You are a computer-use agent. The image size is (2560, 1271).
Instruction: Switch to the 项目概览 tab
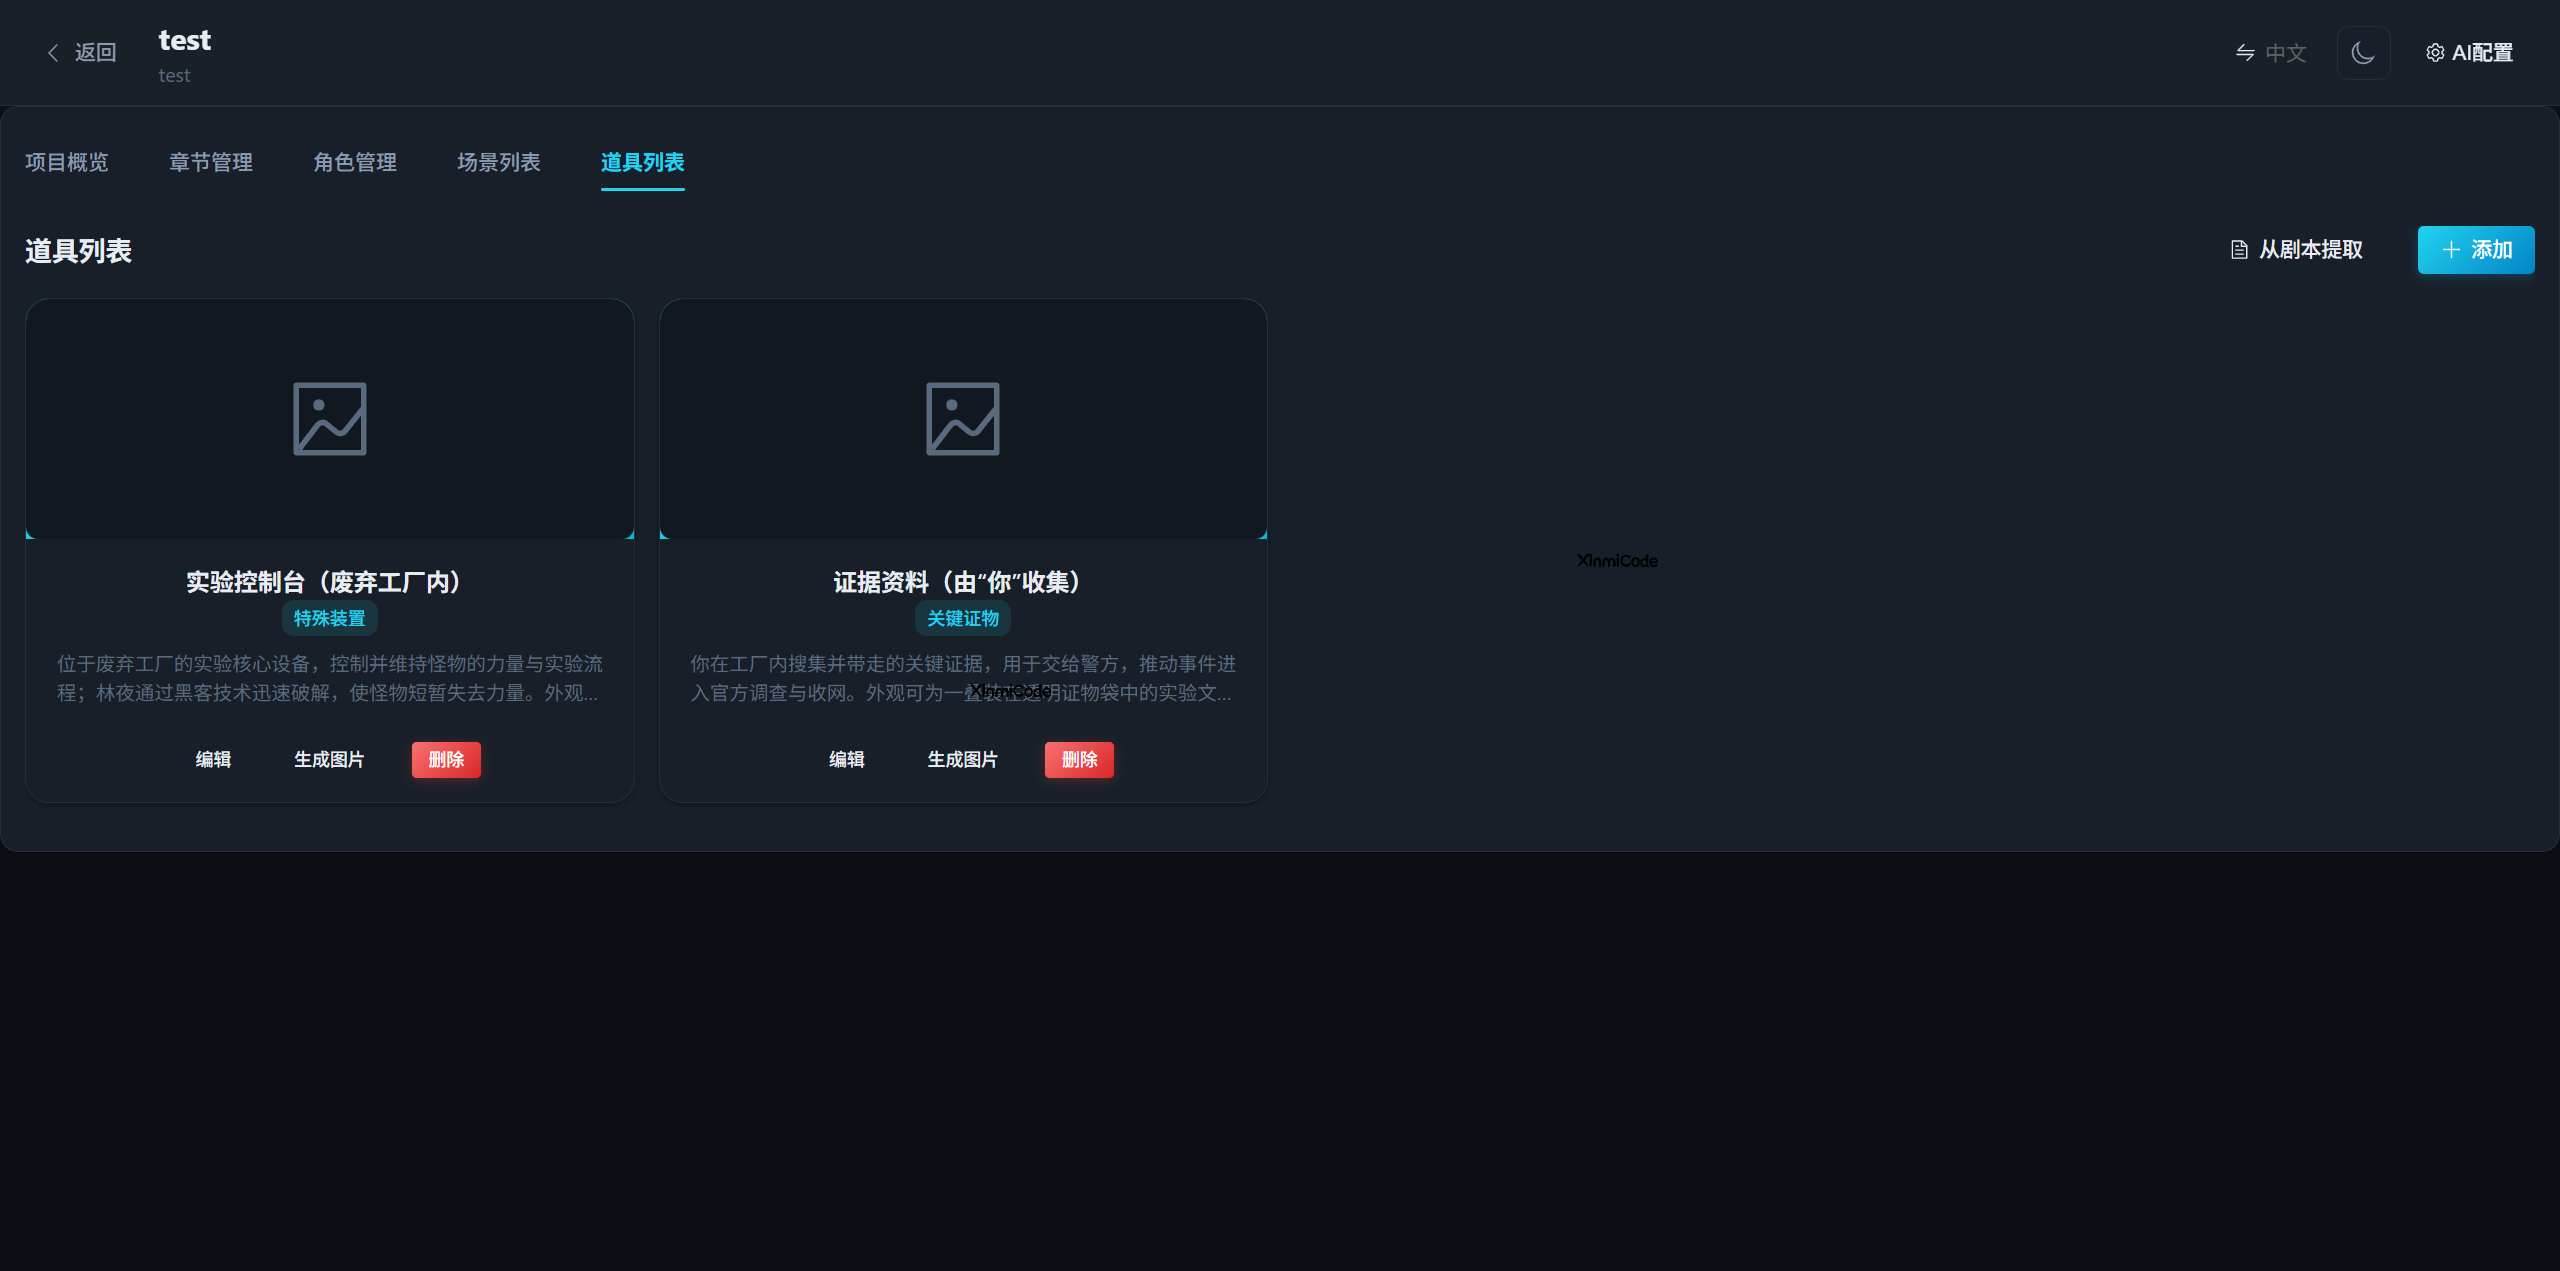65,162
